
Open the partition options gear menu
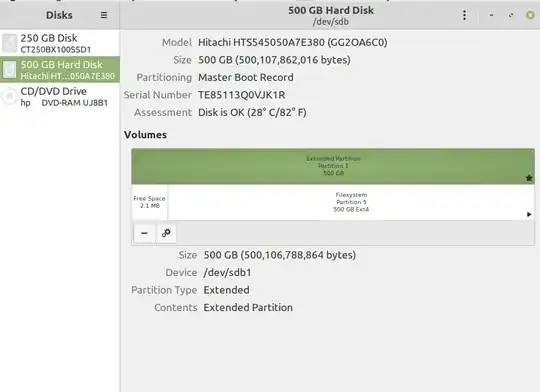(166, 233)
